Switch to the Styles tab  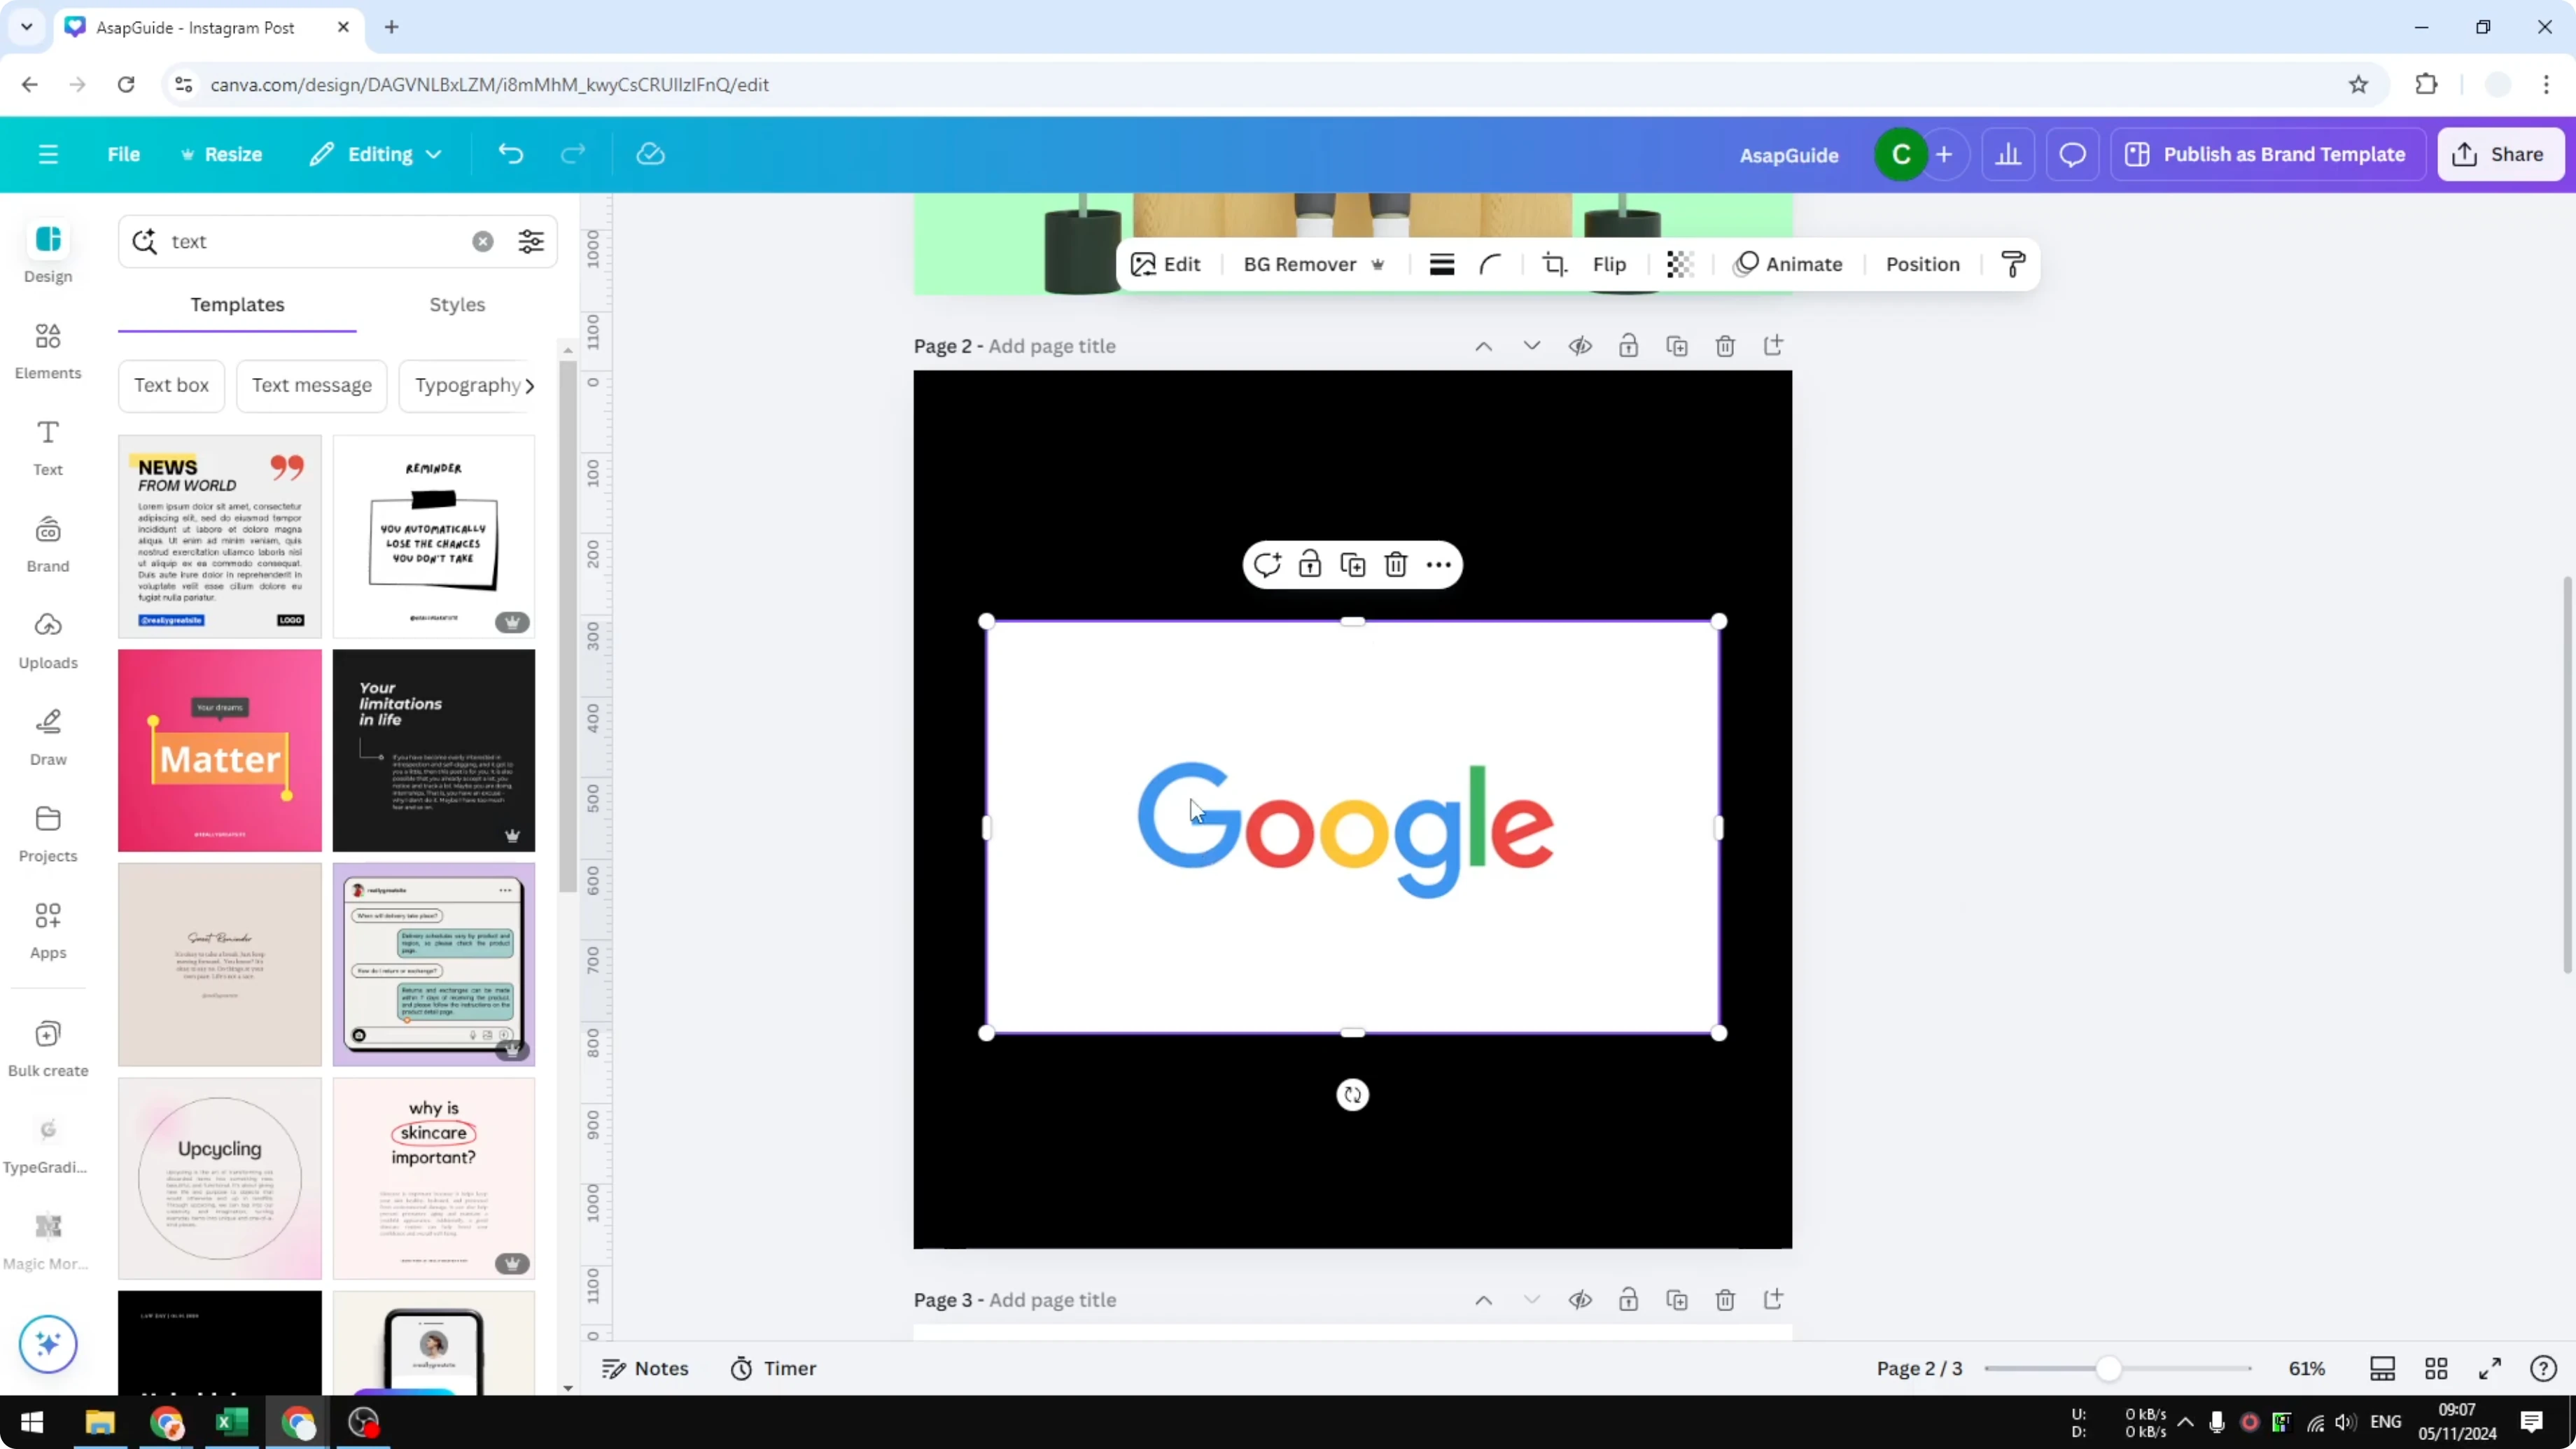click(x=457, y=305)
